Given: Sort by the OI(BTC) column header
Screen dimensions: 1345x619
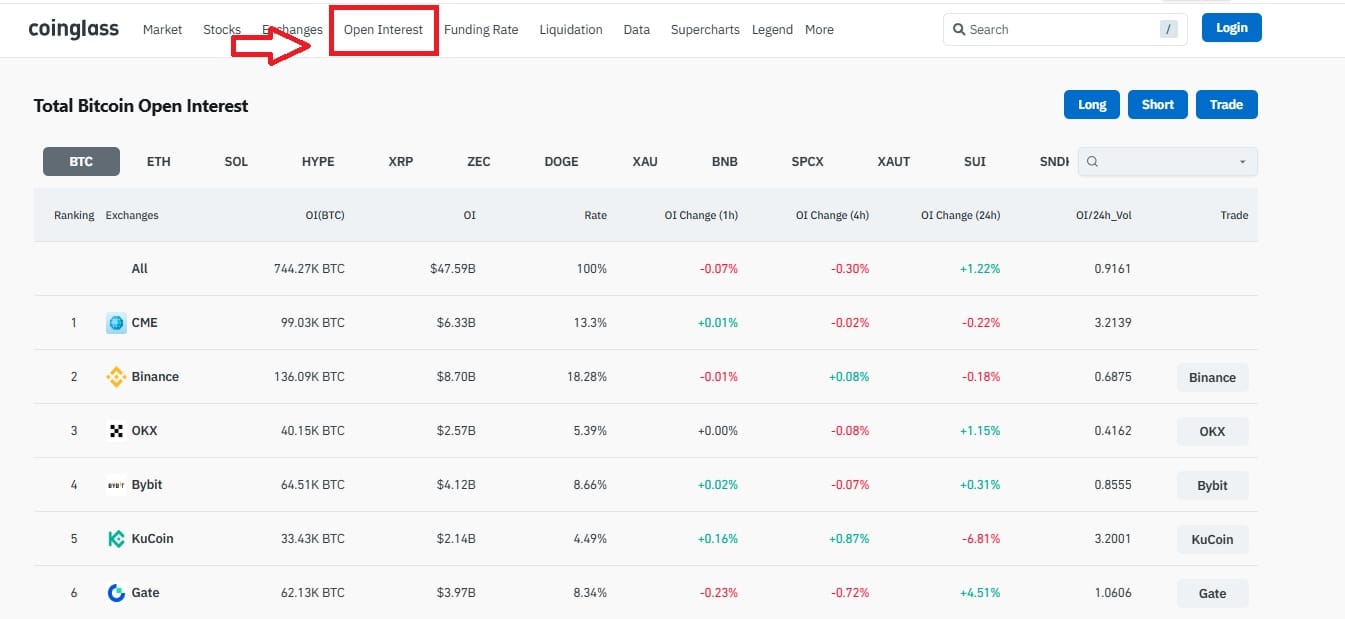Looking at the screenshot, I should click(x=325, y=215).
